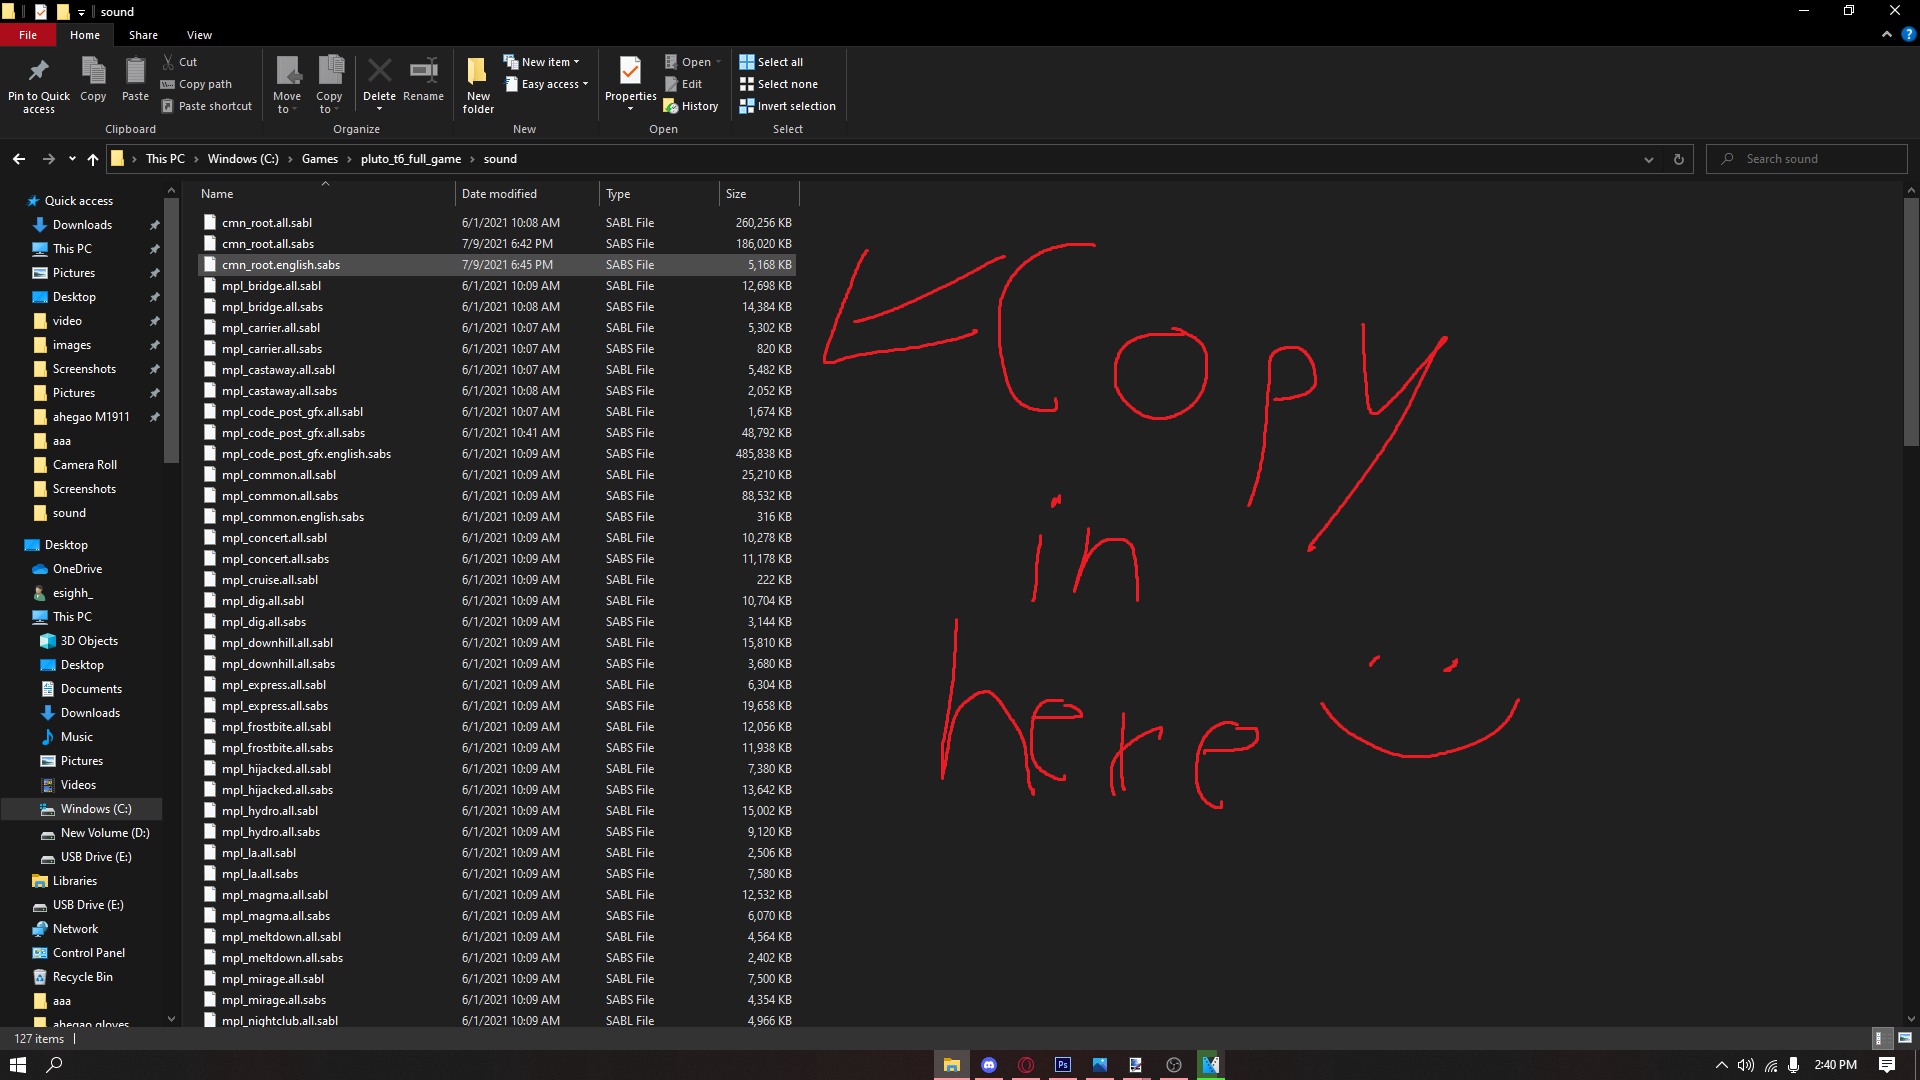This screenshot has width=1920, height=1080.
Task: Open Downloads in Quick access
Action: coord(82,225)
